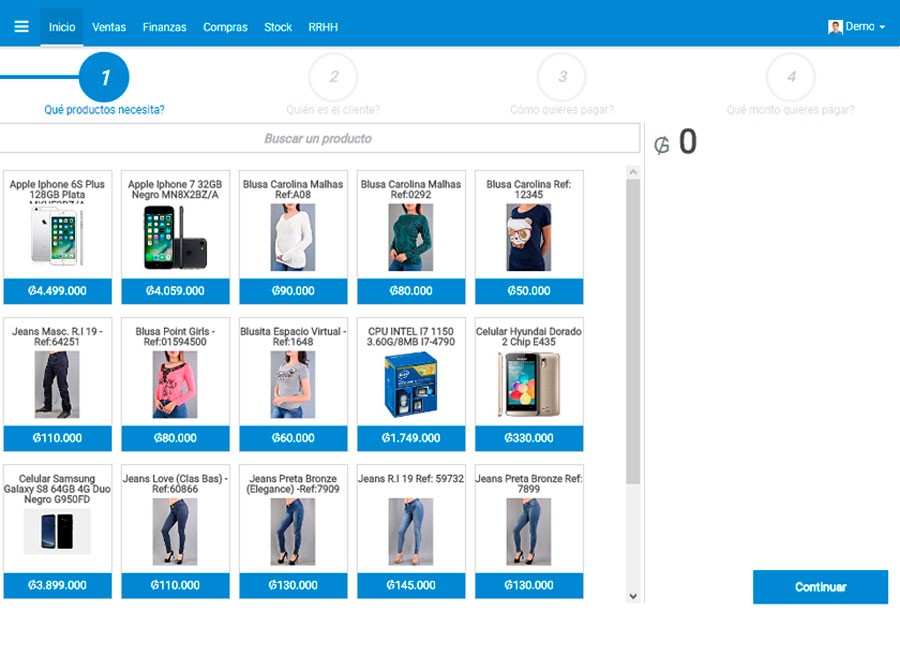Select the Blusa Carolina Malhas Ref:0292 image
The width and height of the screenshot is (900, 652).
click(x=411, y=238)
